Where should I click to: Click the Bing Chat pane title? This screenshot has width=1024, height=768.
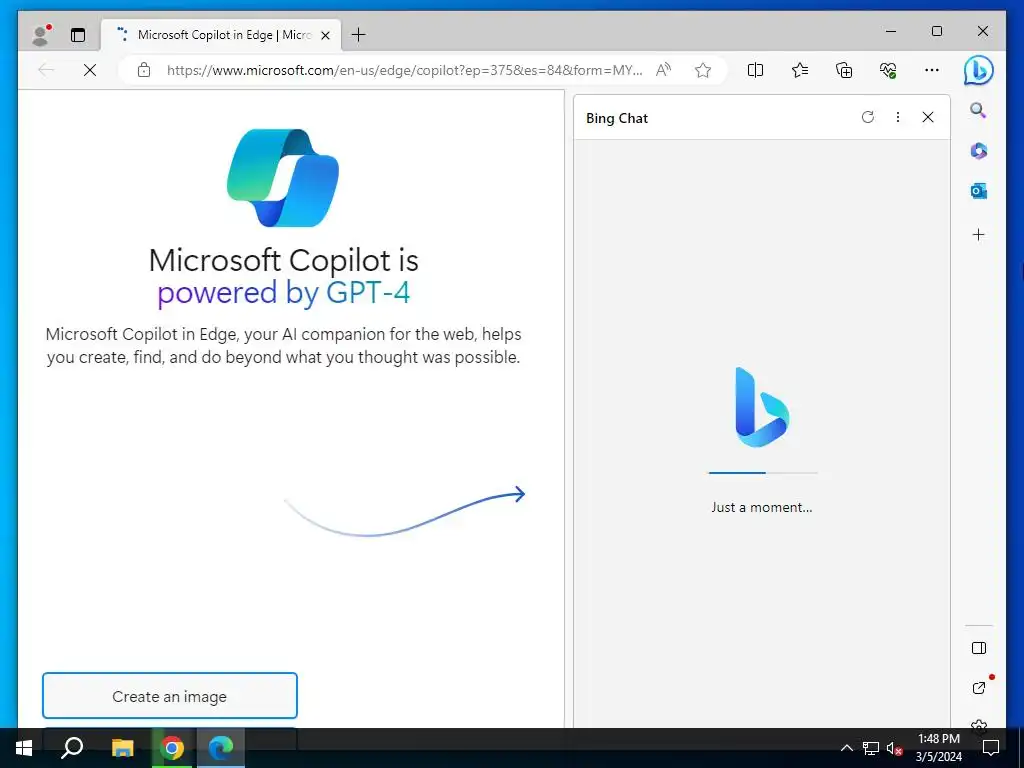(617, 118)
